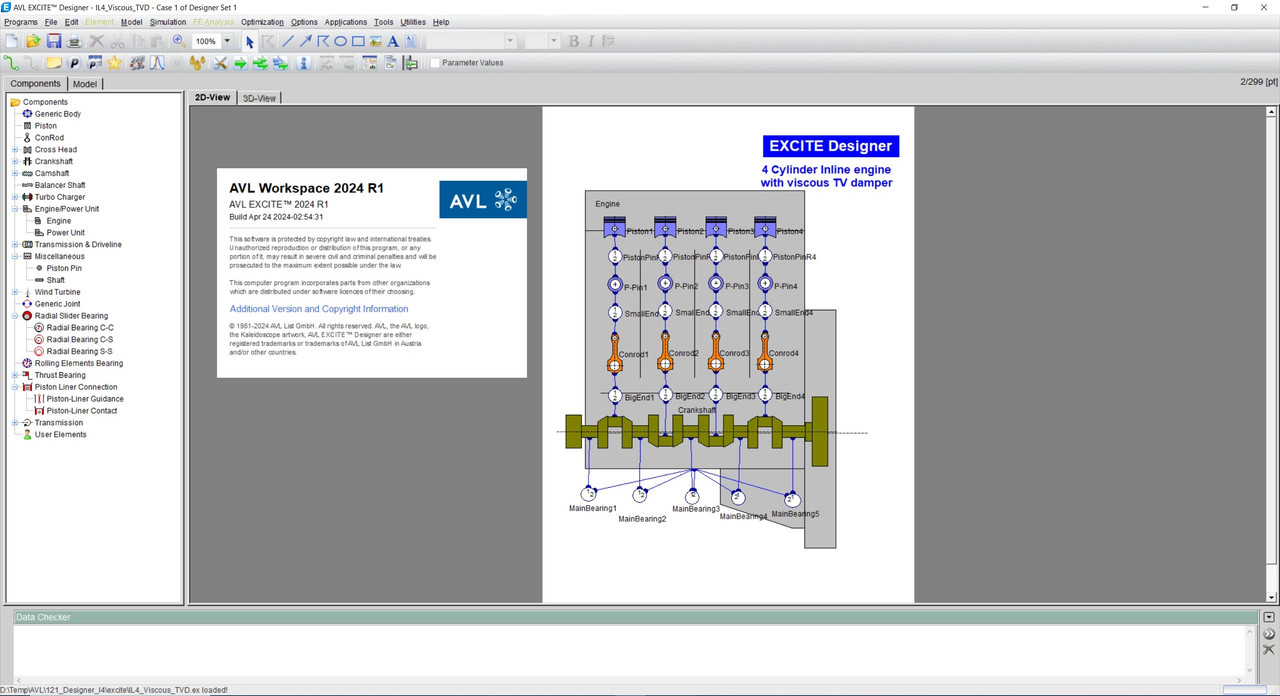This screenshot has width=1280, height=696.
Task: Collapse the Piston Liner Connection node
Action: tap(15, 387)
